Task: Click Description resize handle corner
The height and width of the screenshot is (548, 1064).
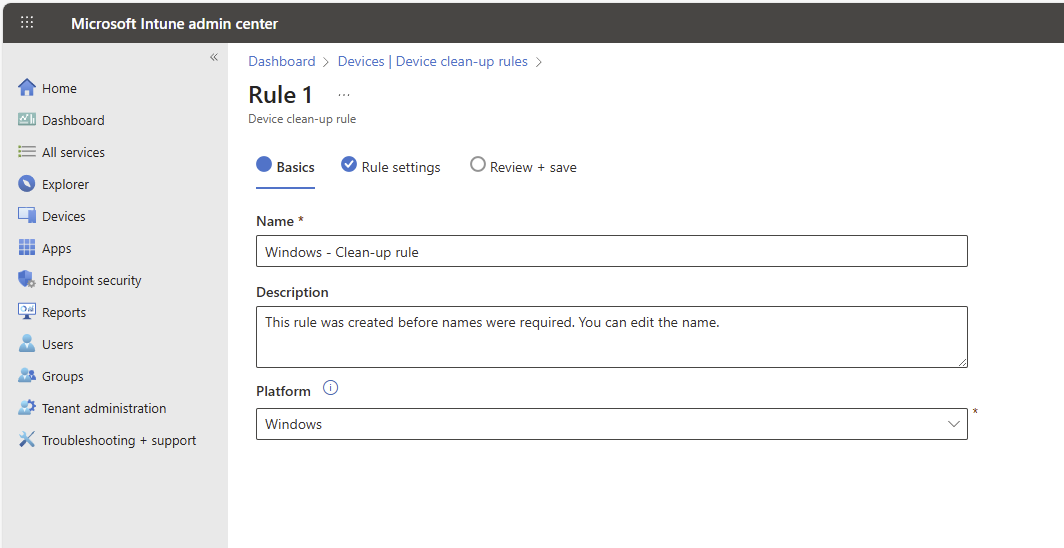Action: coord(962,362)
